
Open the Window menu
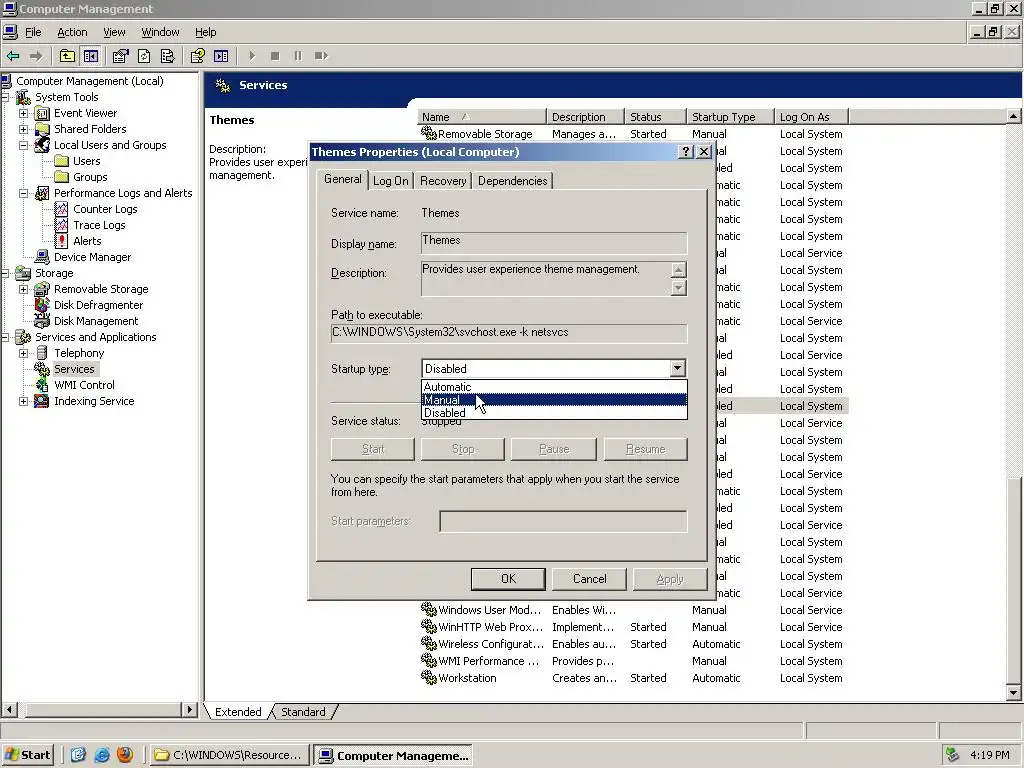(160, 32)
